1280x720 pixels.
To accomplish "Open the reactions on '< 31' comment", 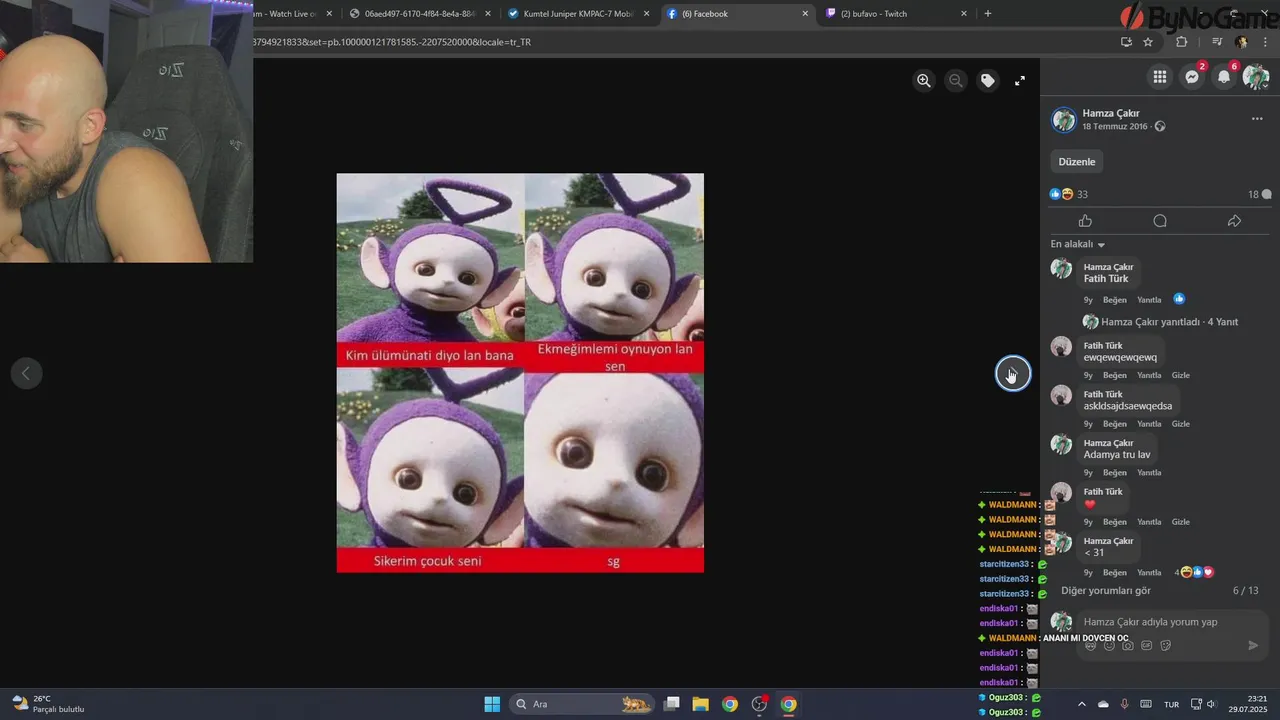I will click(x=1196, y=573).
